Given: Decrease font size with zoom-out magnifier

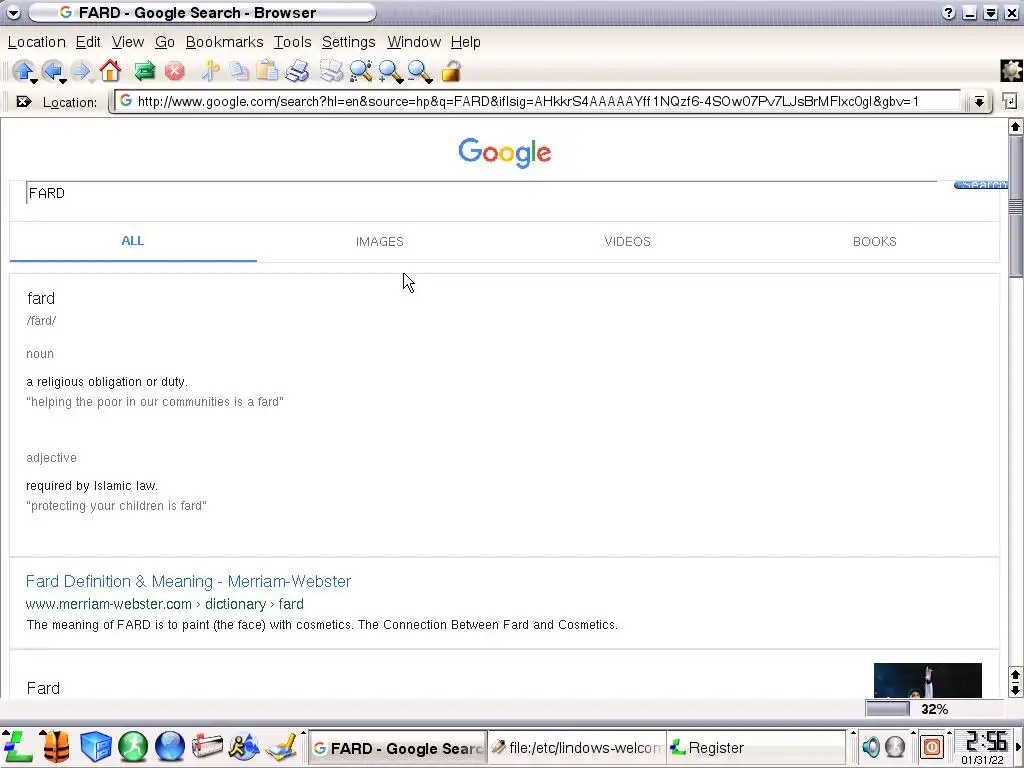Looking at the screenshot, I should point(419,71).
